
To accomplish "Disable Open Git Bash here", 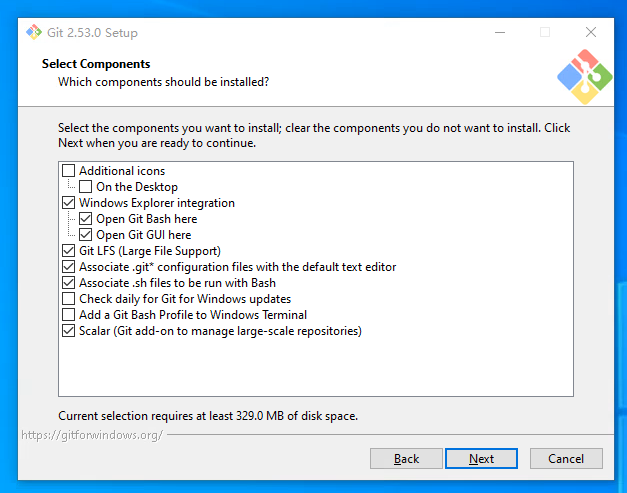I will coord(86,219).
